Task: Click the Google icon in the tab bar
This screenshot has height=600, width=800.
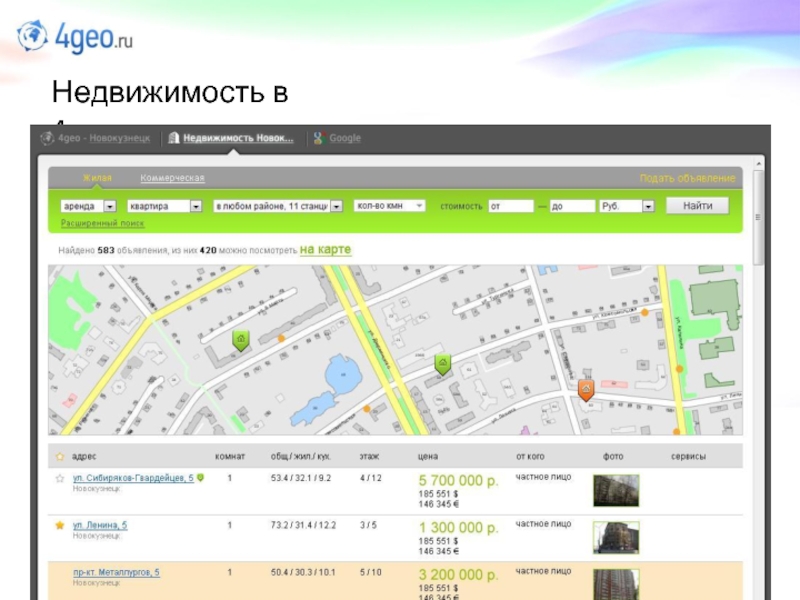Action: click(319, 138)
